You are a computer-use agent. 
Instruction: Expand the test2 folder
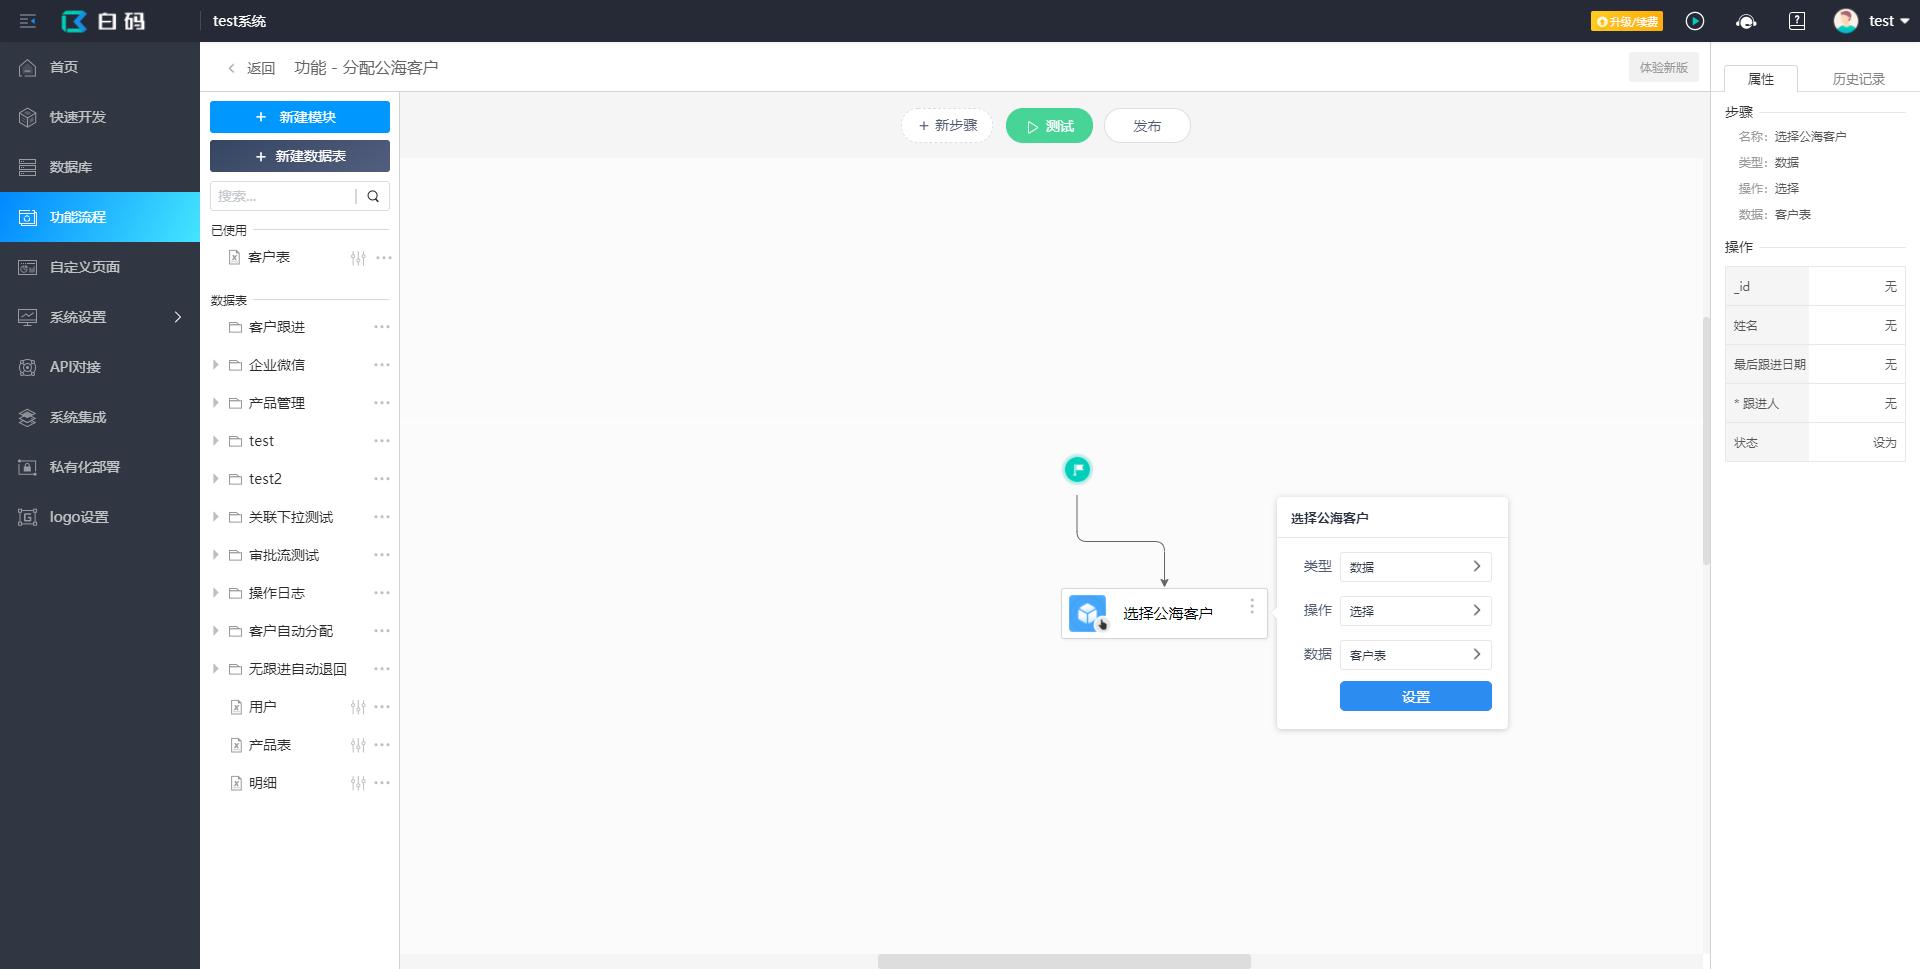click(x=215, y=479)
